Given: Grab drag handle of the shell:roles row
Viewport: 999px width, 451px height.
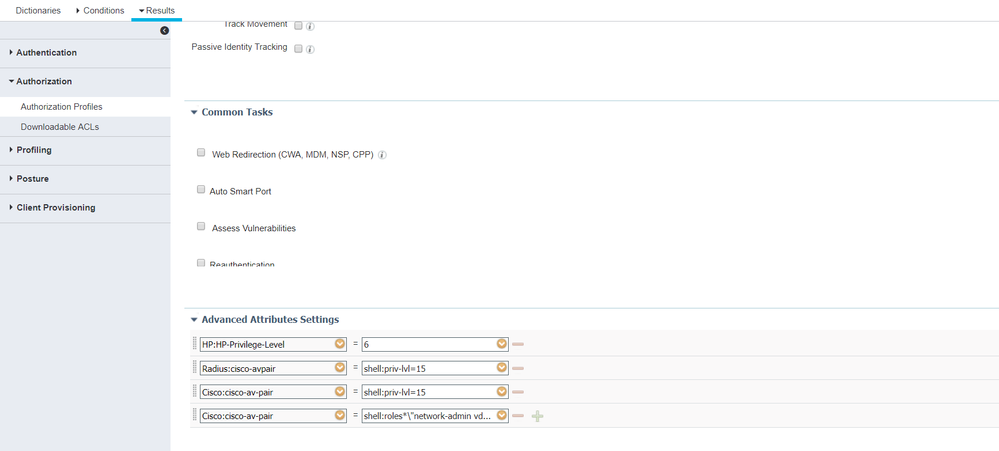Looking at the screenshot, I should pyautogui.click(x=195, y=416).
